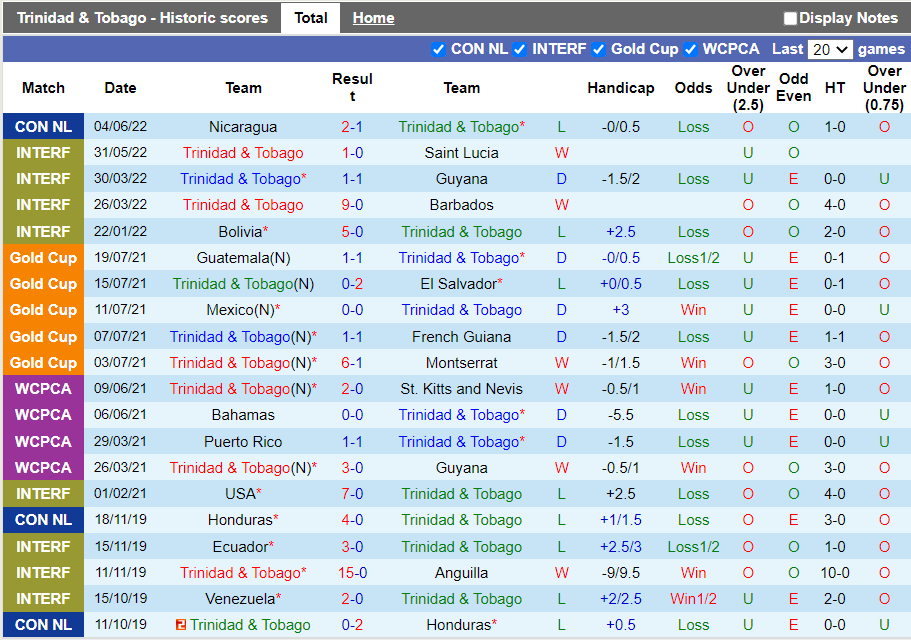Open the Last 20 games dropdown

(x=830, y=49)
